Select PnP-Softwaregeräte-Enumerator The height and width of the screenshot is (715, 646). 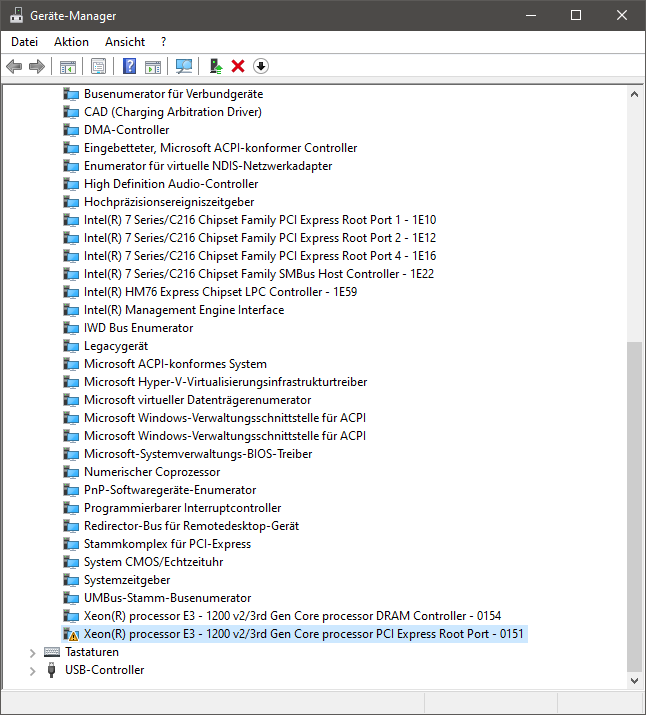coord(170,490)
